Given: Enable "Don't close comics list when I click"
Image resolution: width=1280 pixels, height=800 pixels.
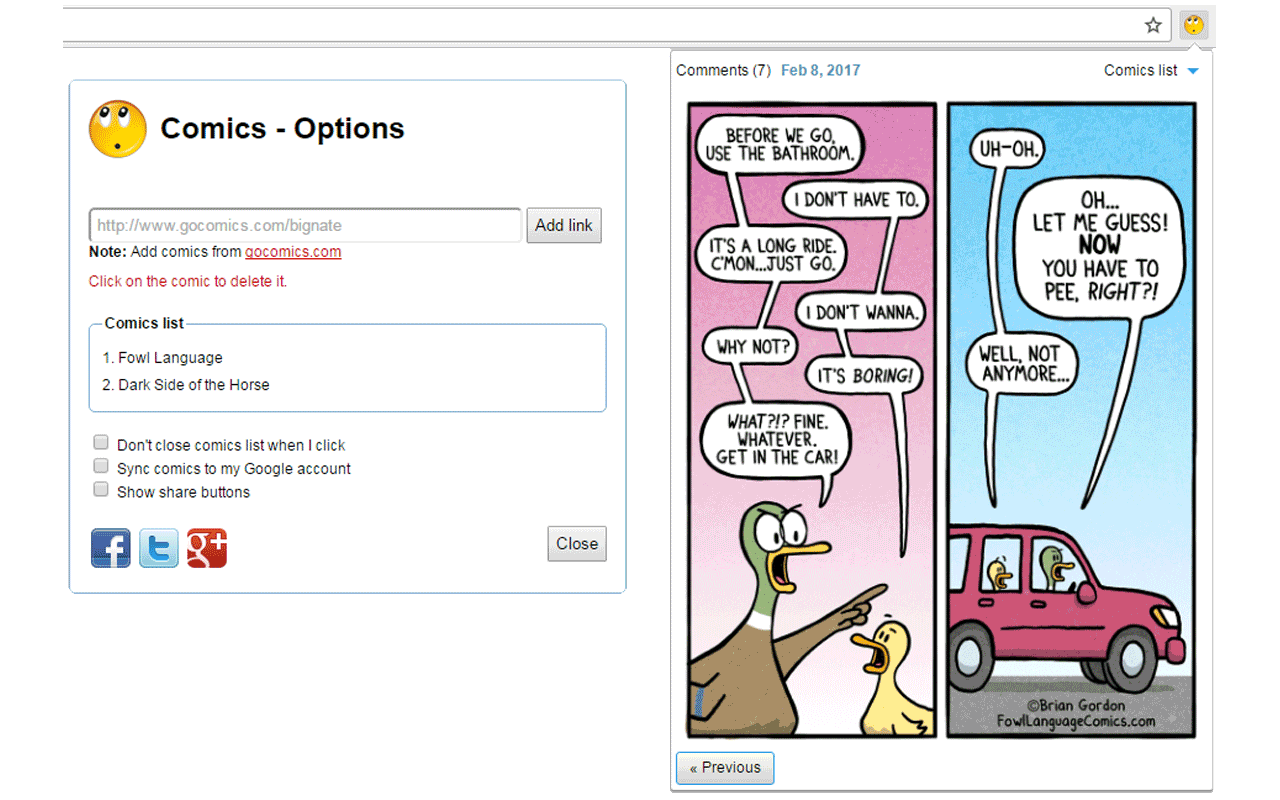Looking at the screenshot, I should click(101, 442).
